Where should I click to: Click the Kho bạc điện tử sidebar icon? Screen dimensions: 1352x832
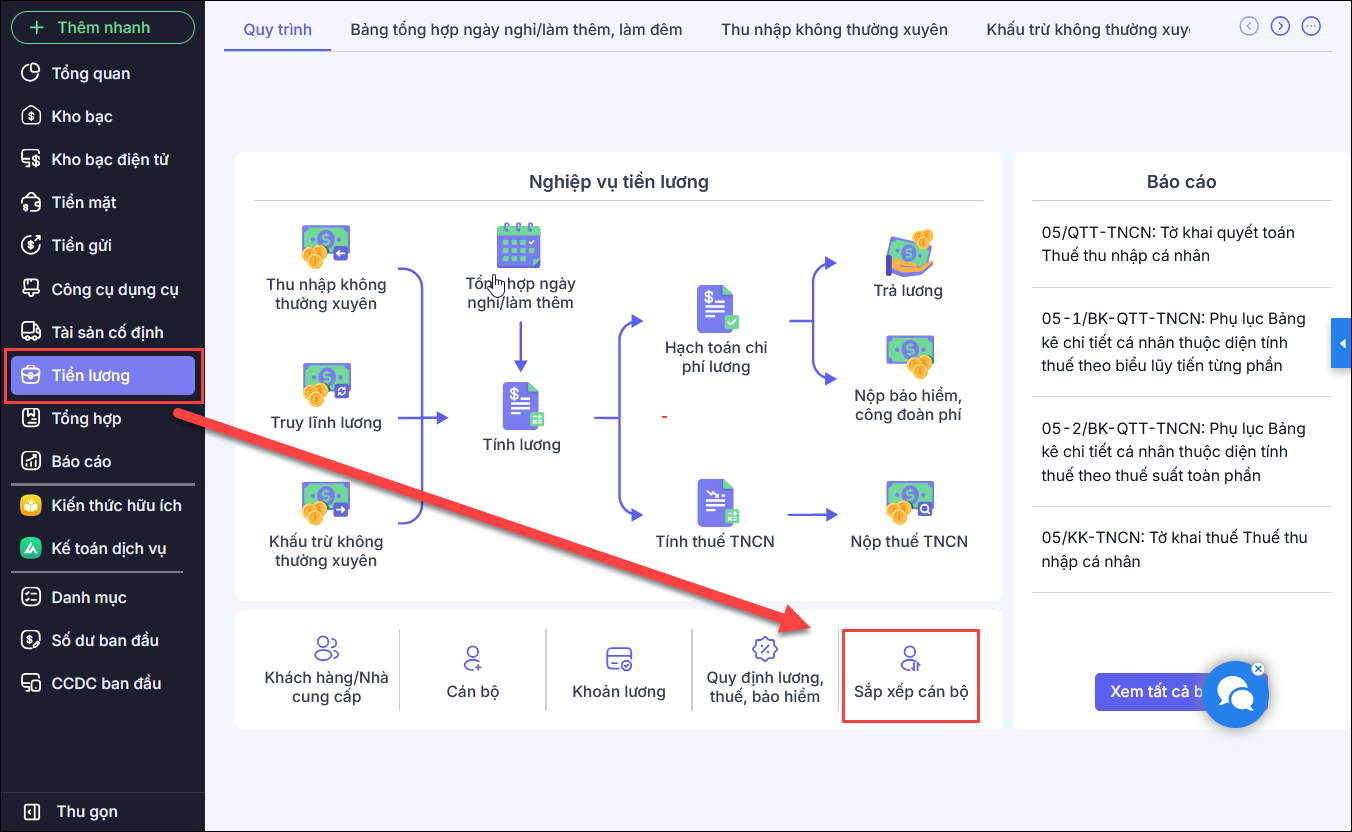coord(31,159)
